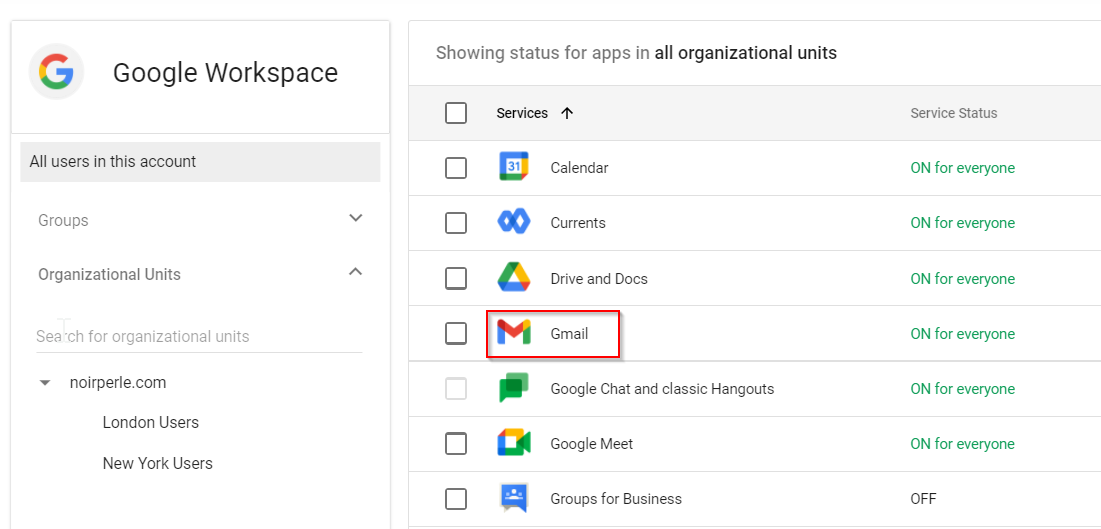Image resolution: width=1101 pixels, height=529 pixels.
Task: Select the Gmail row checkbox
Action: point(456,334)
